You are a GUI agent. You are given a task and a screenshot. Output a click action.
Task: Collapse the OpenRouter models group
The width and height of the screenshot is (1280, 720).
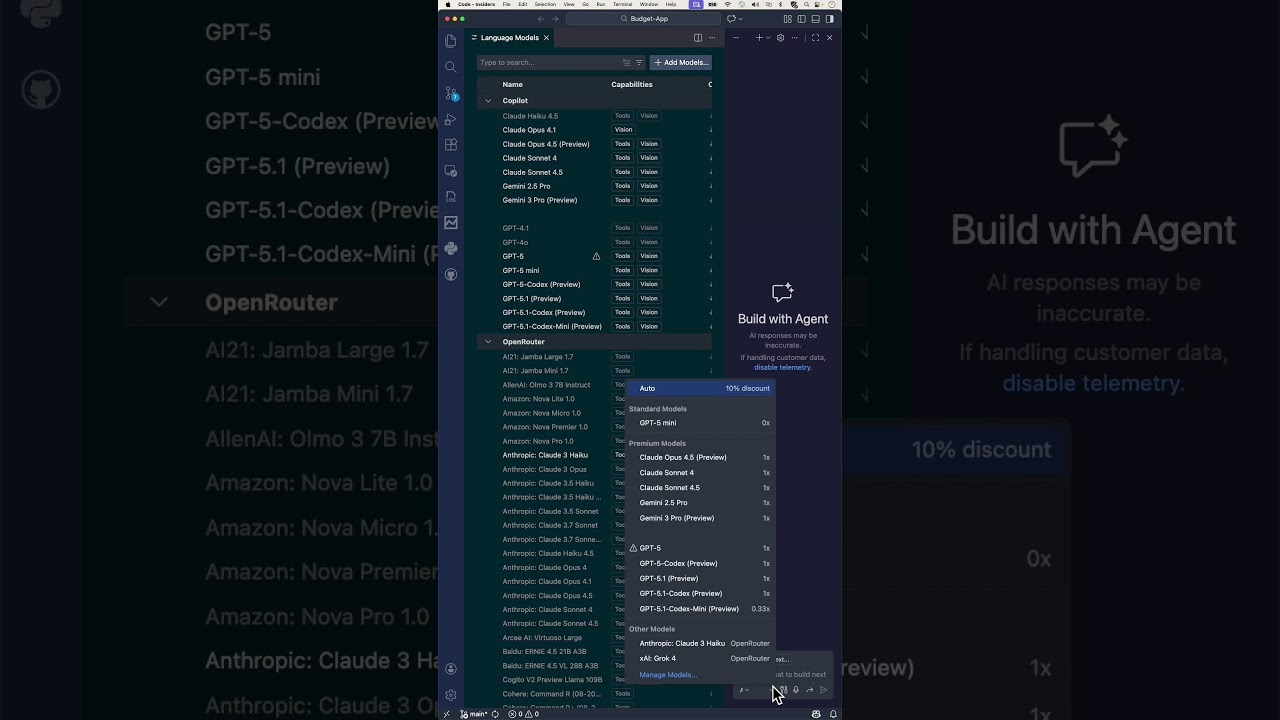click(488, 342)
